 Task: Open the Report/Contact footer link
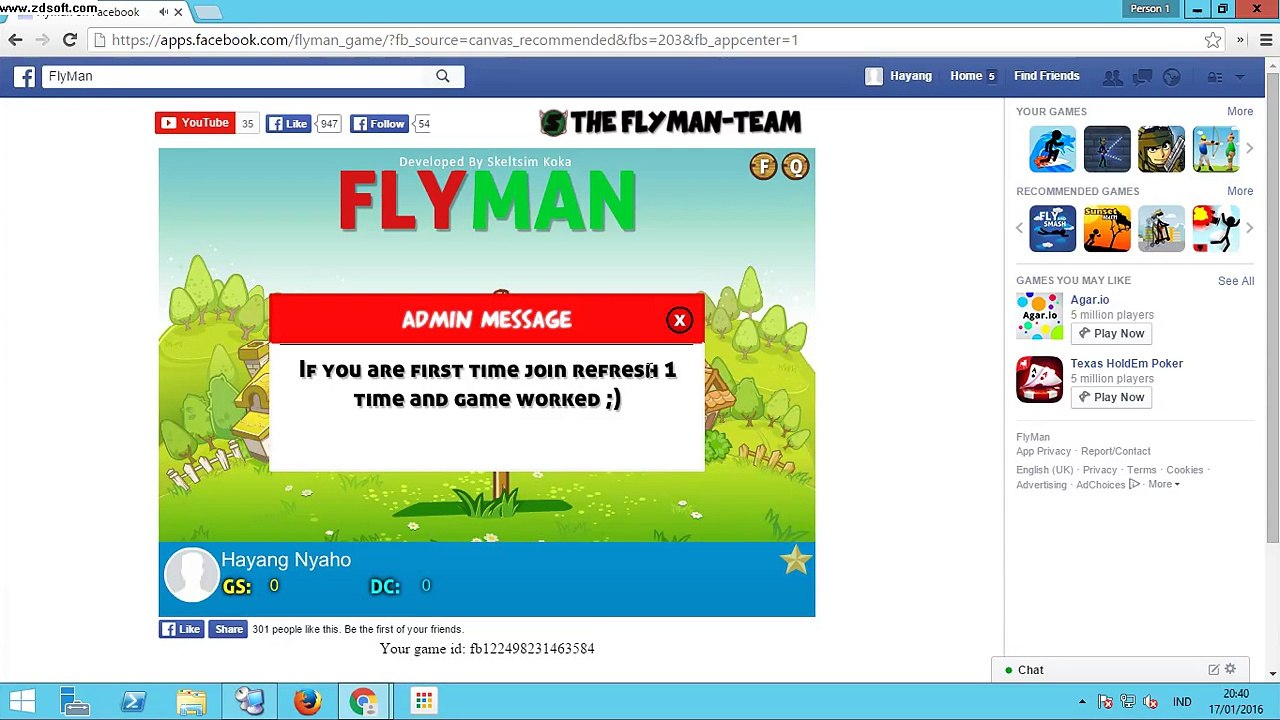[1116, 452]
